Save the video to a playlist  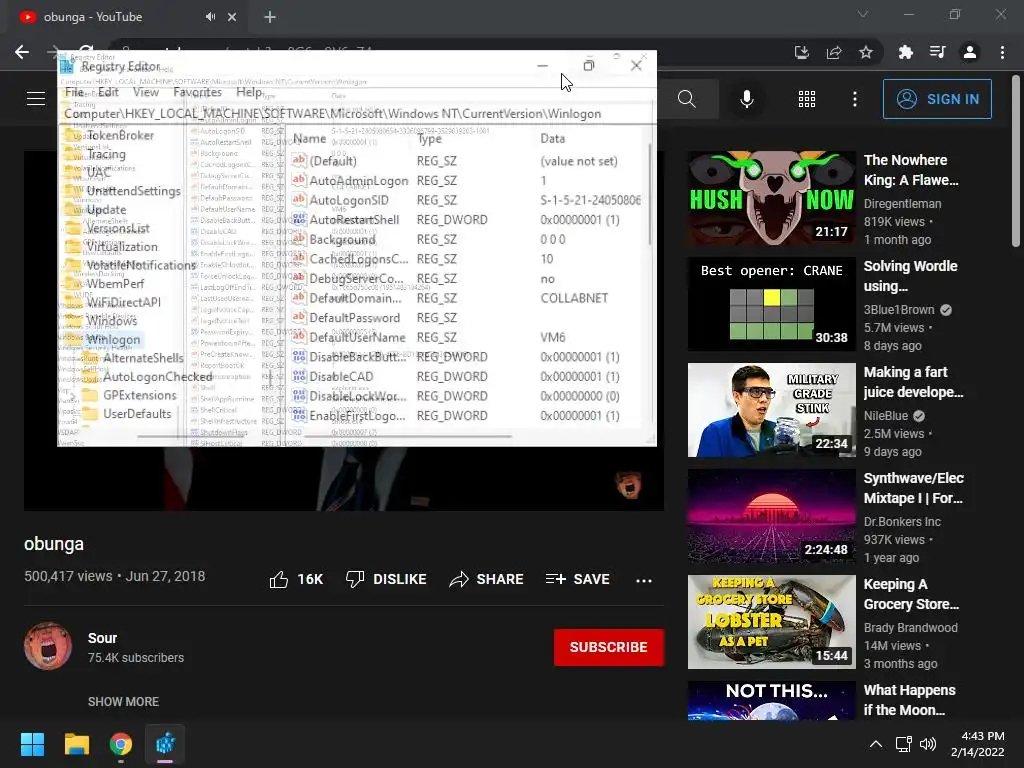pos(577,579)
